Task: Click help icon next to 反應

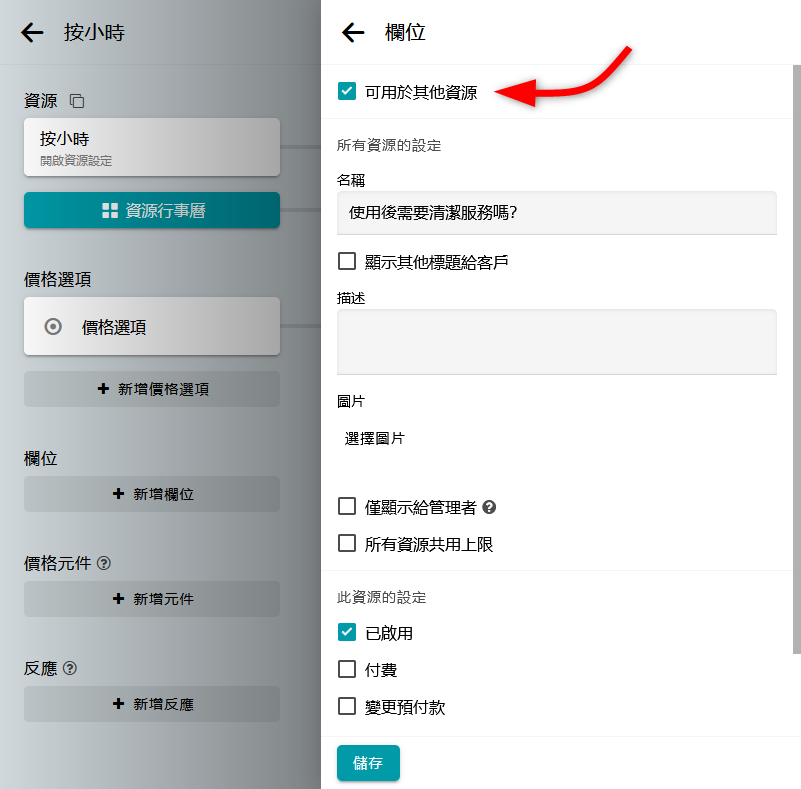Action: pos(70,668)
